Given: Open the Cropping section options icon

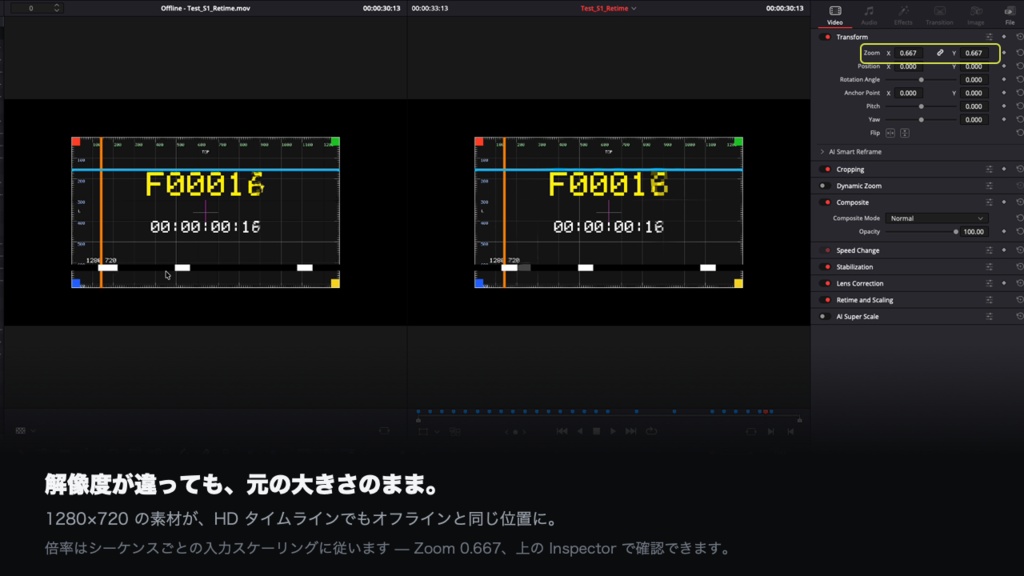Looking at the screenshot, I should click(989, 169).
